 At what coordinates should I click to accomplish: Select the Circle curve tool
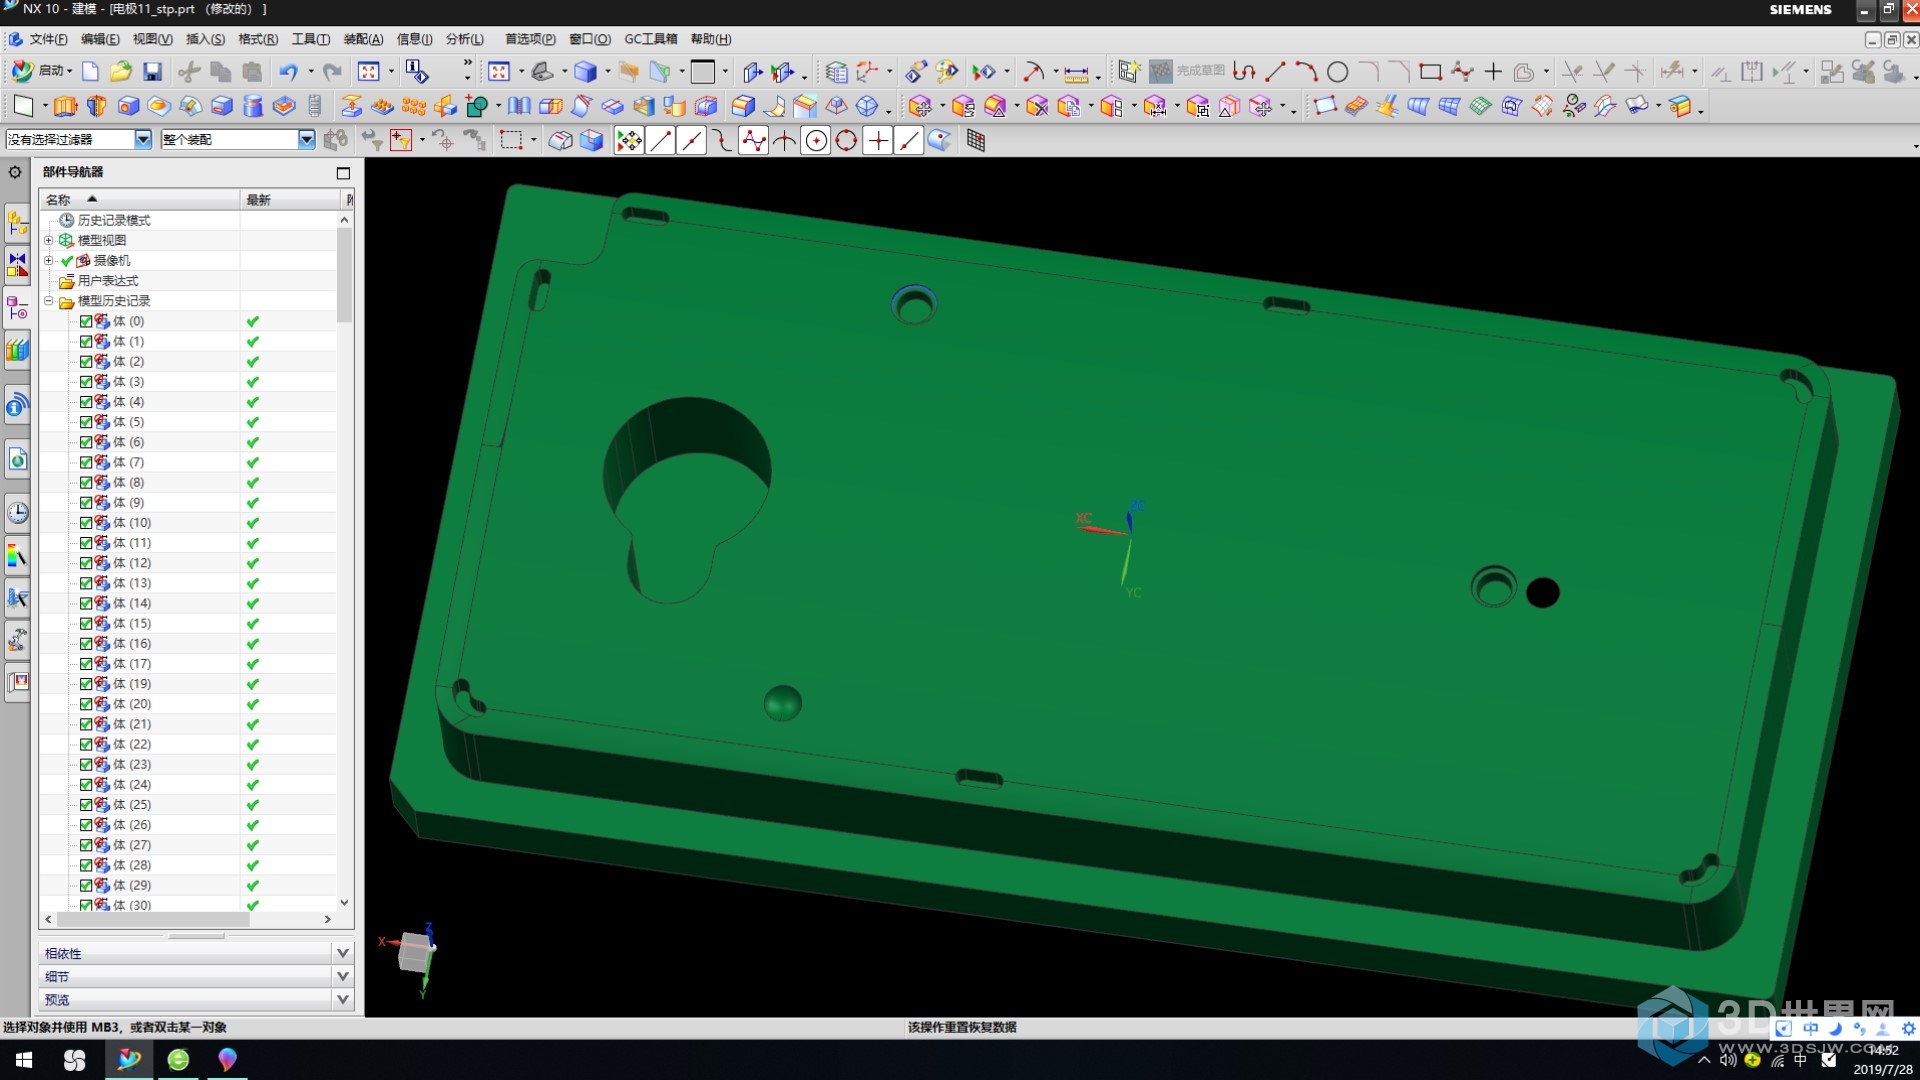pyautogui.click(x=1337, y=71)
